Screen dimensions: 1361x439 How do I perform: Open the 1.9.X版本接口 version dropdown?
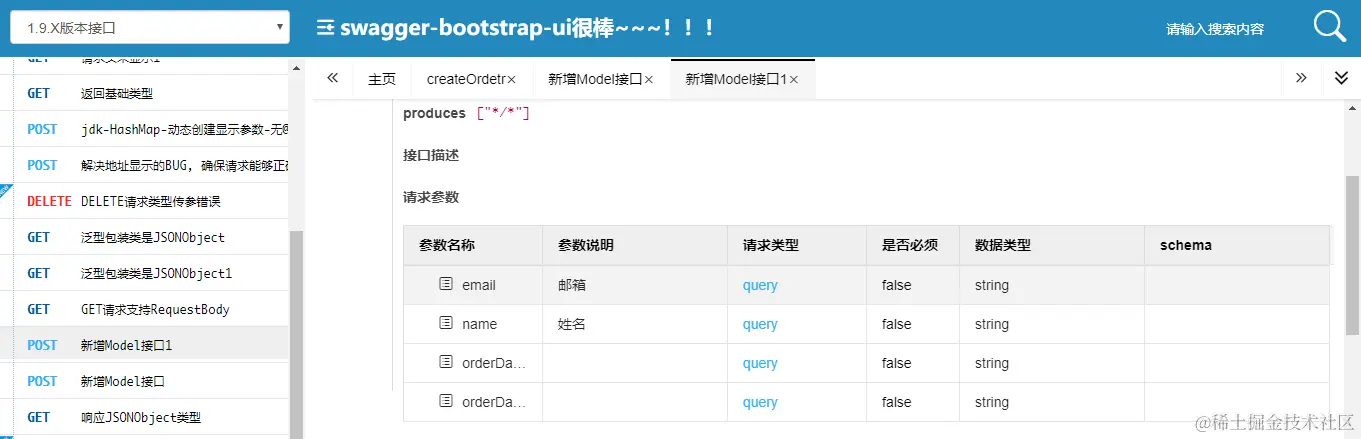[150, 28]
